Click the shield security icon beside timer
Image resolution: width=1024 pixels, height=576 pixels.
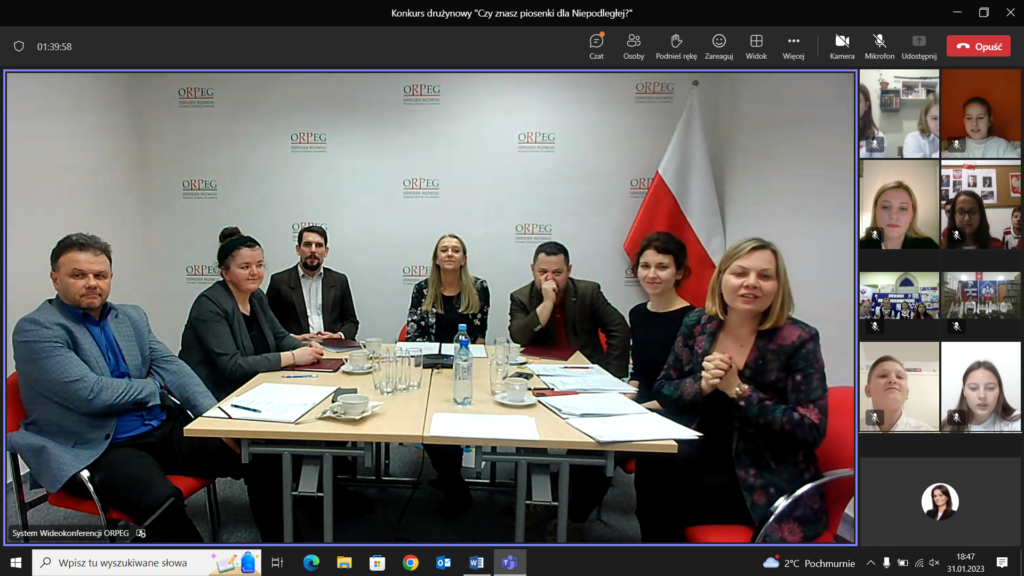coord(18,46)
